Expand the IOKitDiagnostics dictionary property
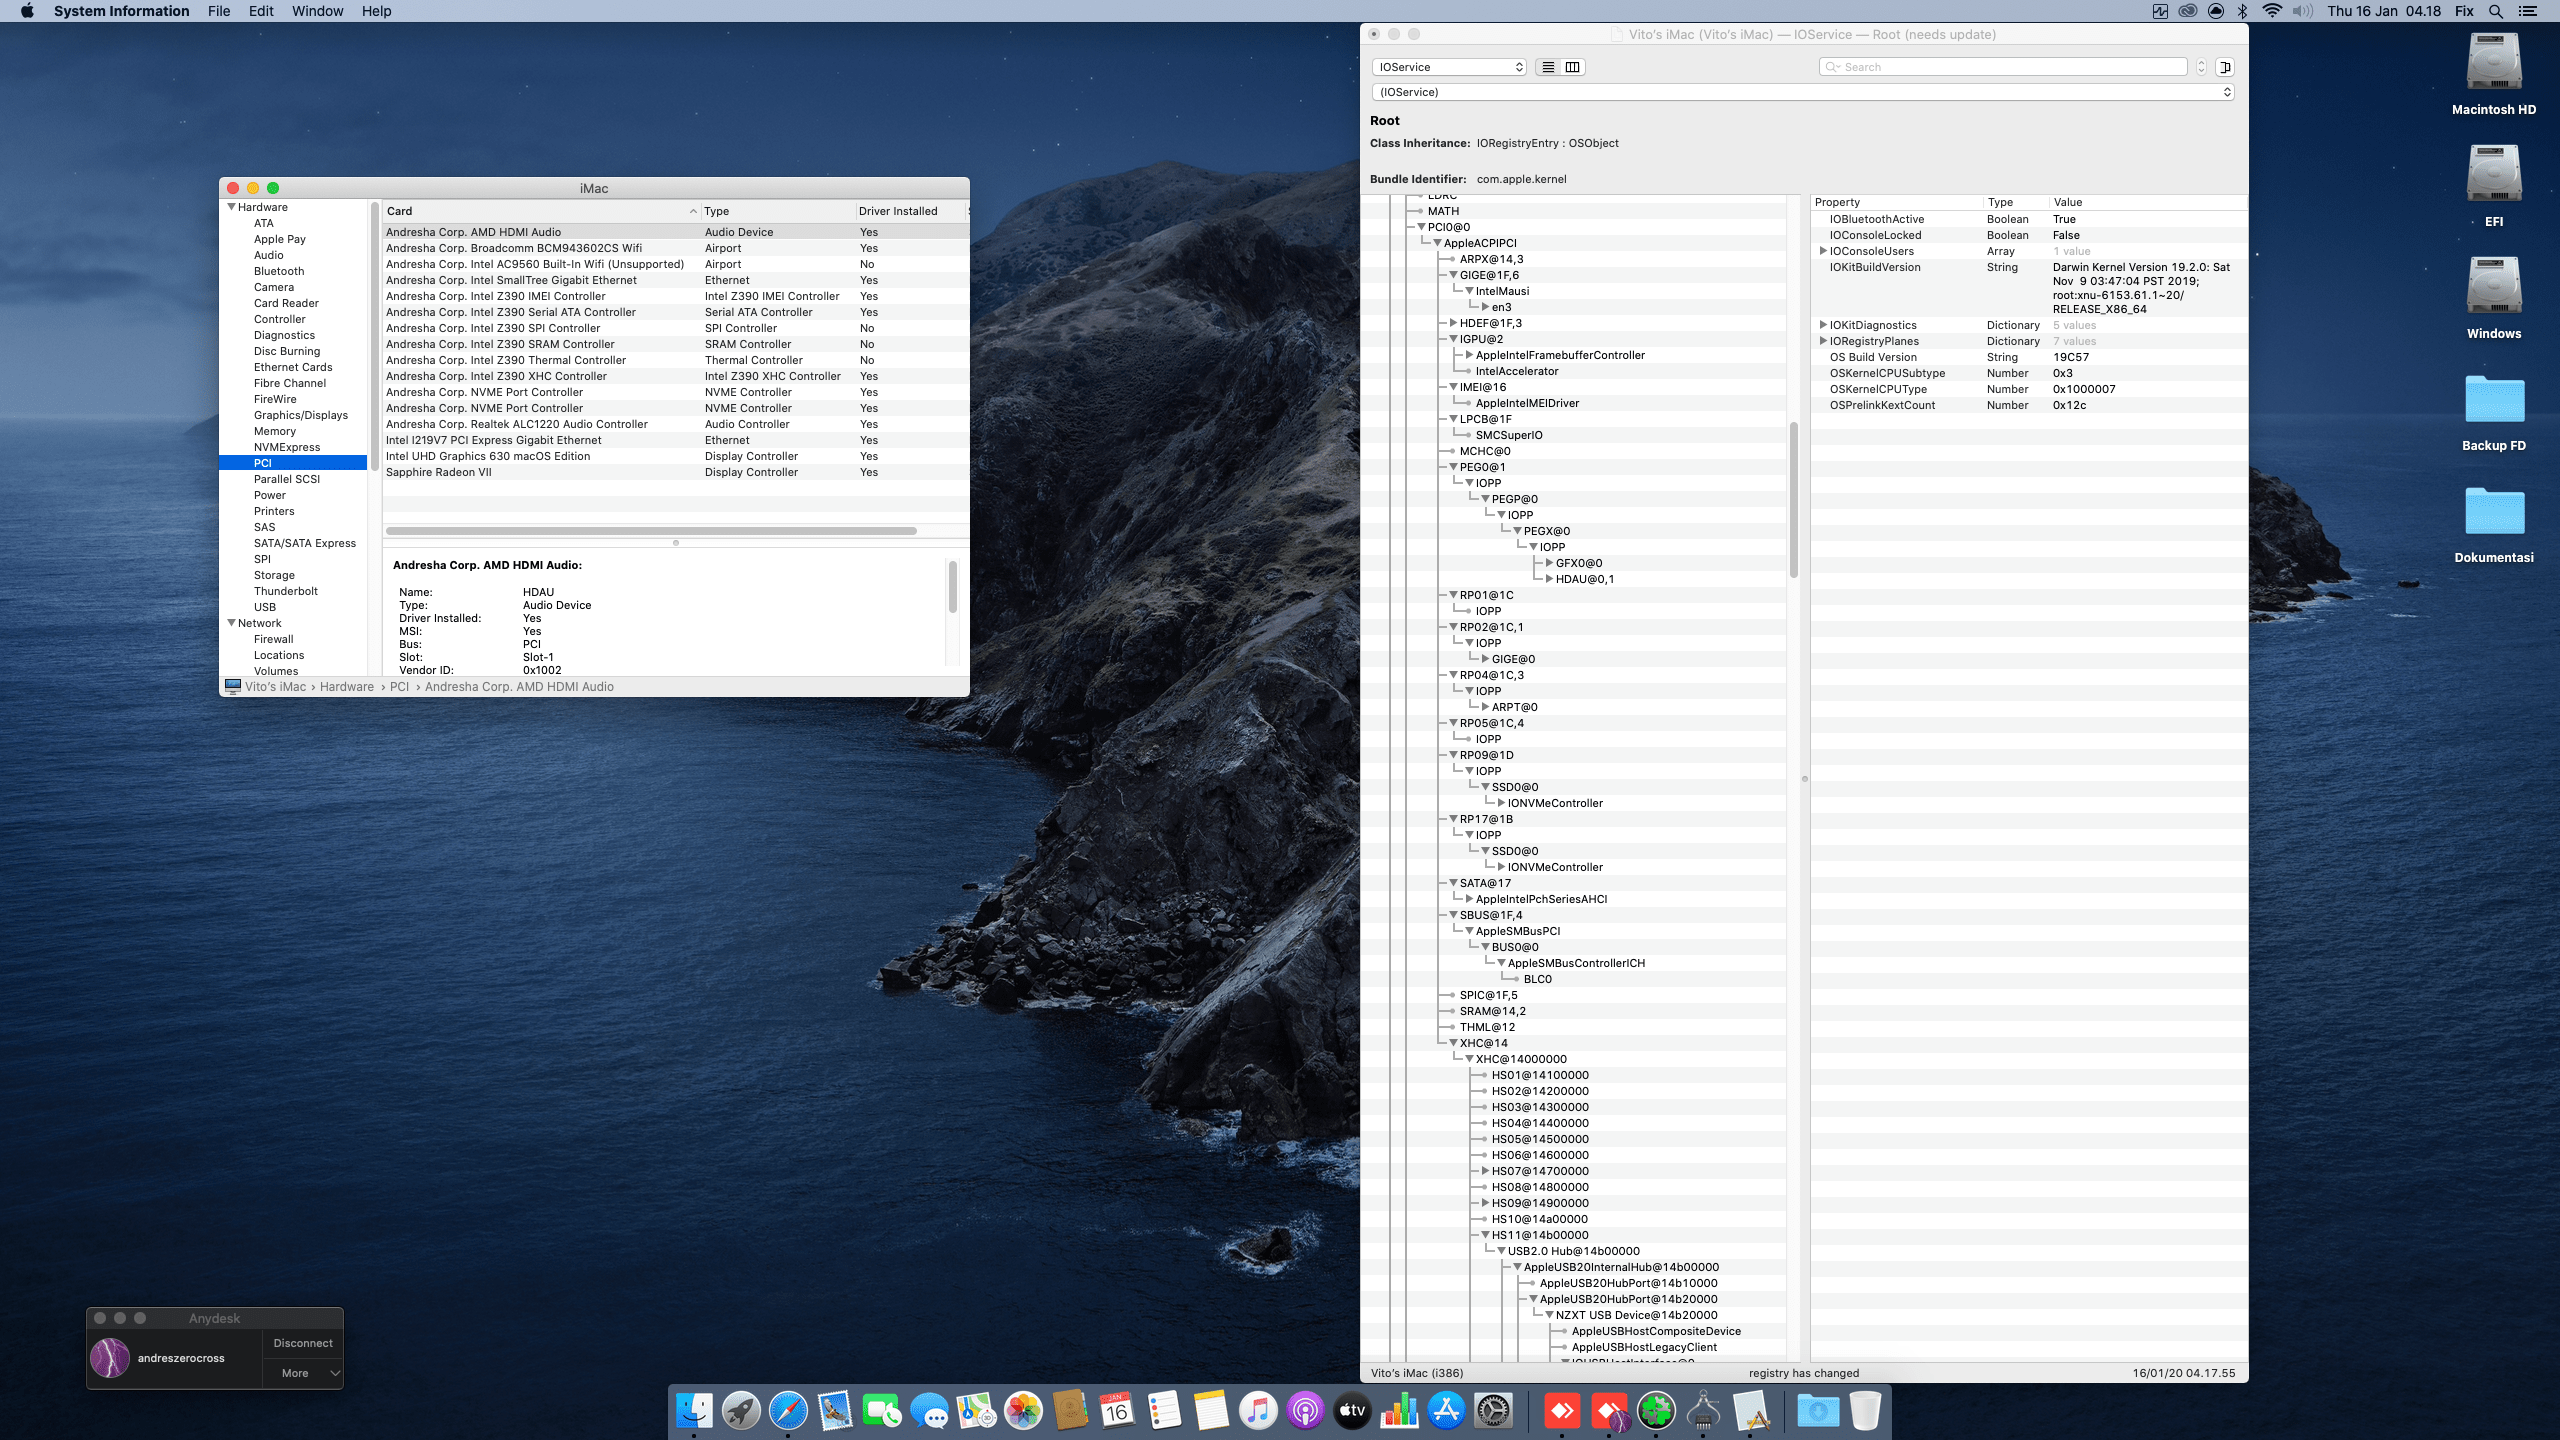Screen dimensions: 2560x1440 (1823, 325)
